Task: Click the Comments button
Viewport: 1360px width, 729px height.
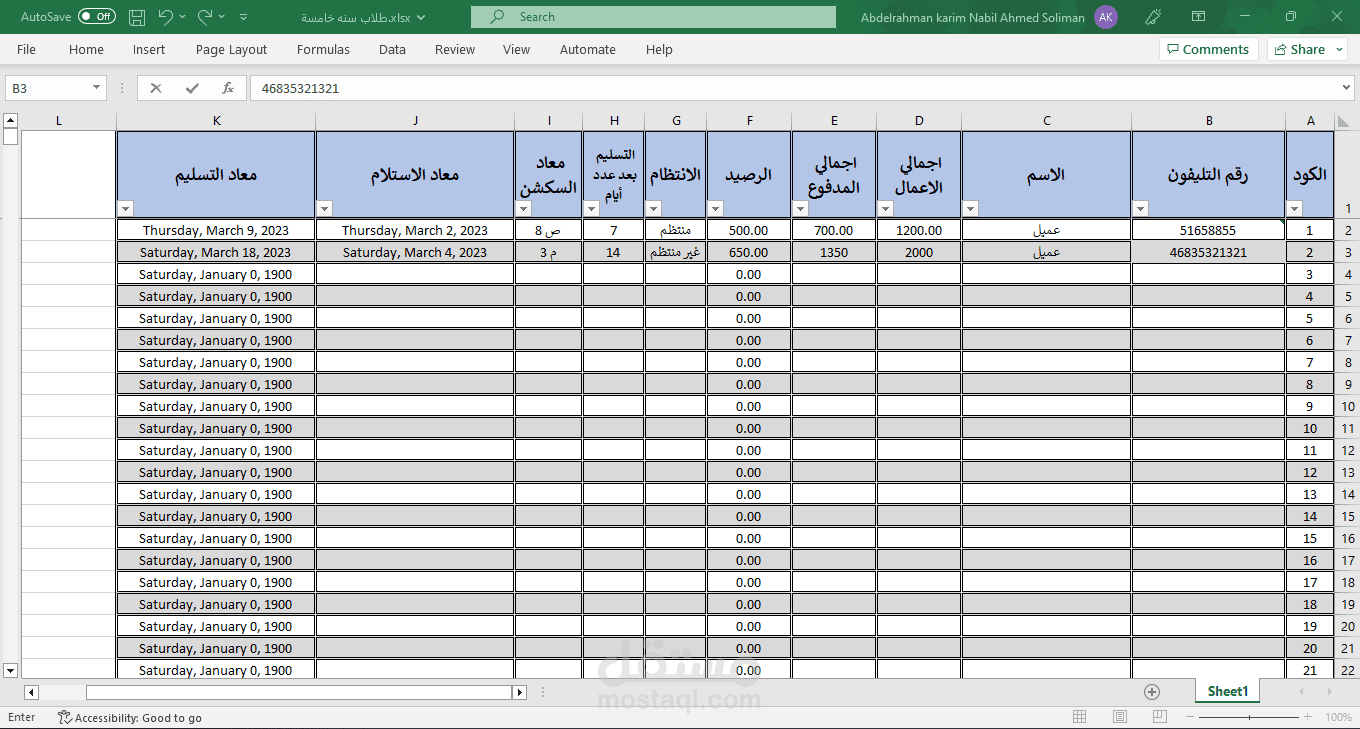Action: [1207, 49]
